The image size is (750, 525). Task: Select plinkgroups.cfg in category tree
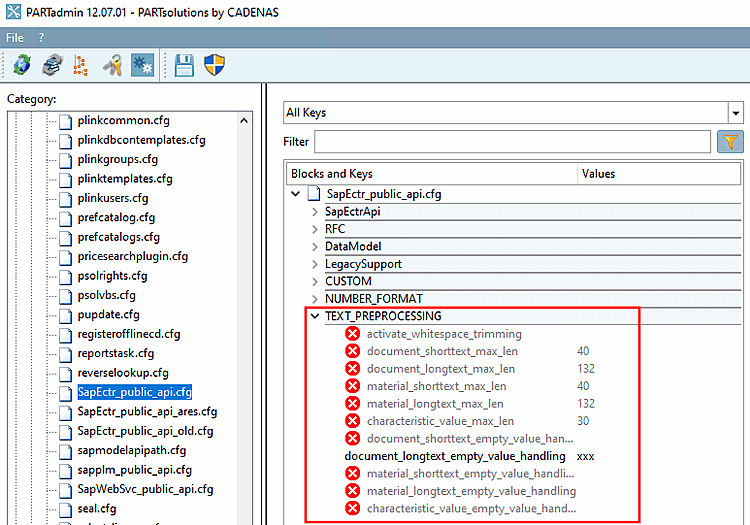pyautogui.click(x=118, y=159)
